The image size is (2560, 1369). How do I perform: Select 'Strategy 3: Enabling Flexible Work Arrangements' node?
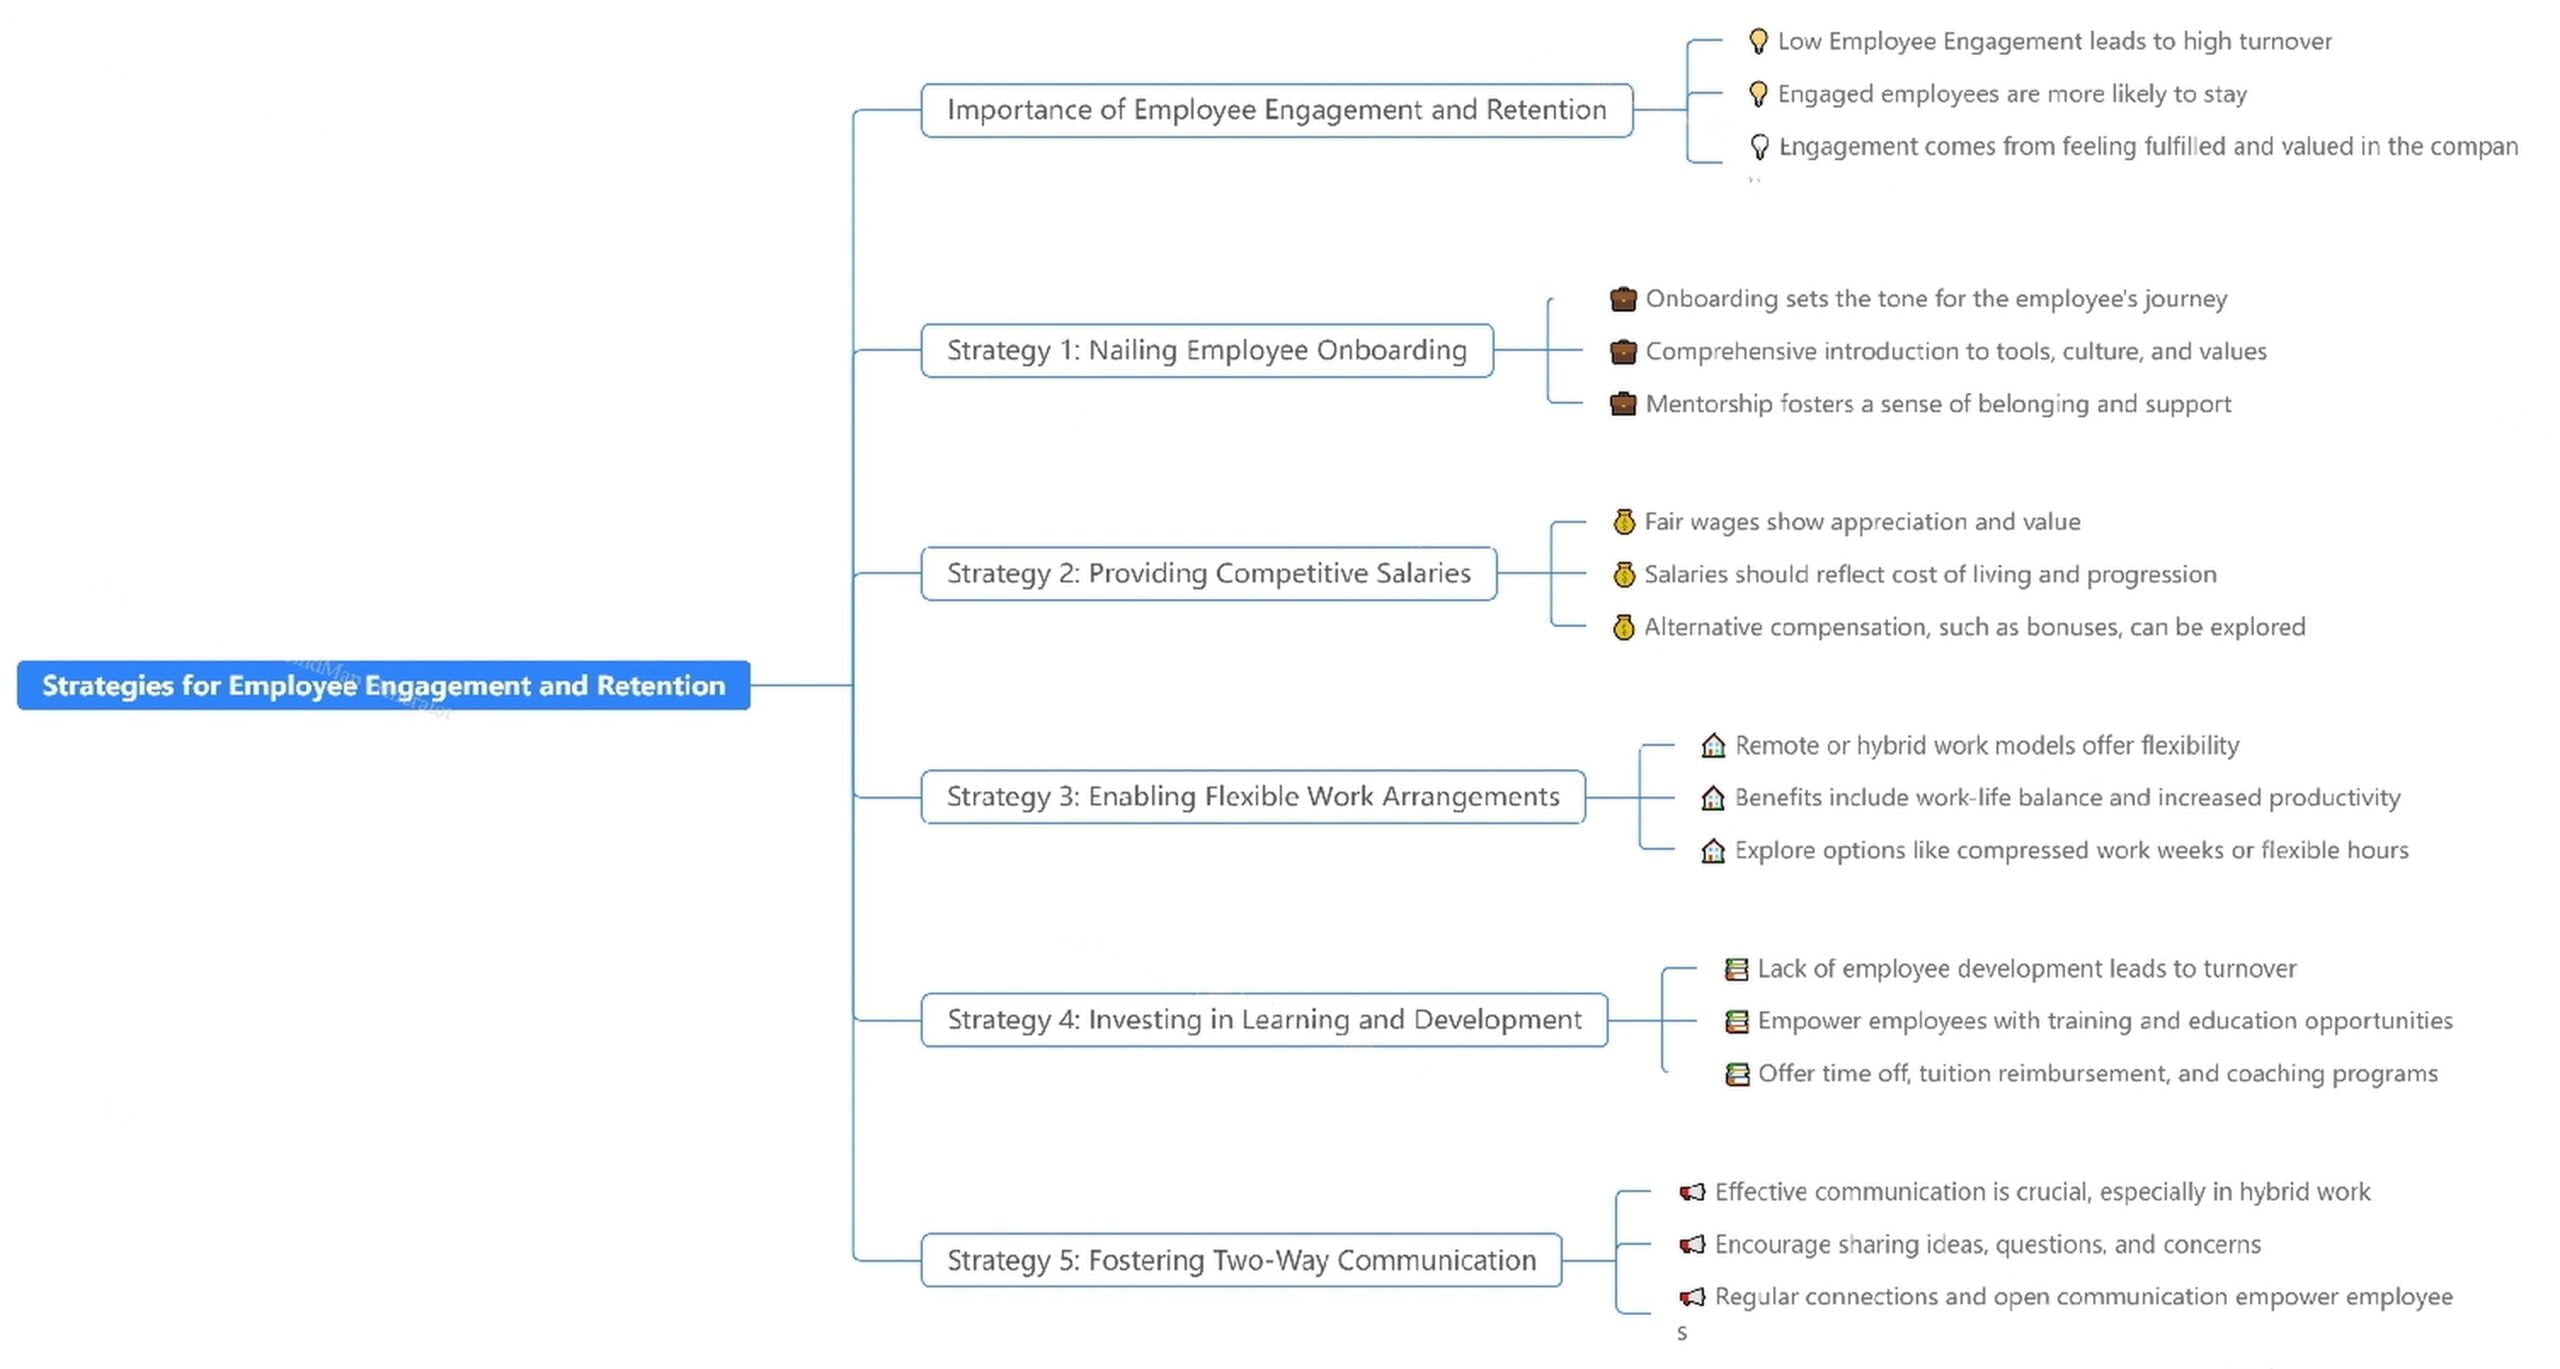[1253, 797]
